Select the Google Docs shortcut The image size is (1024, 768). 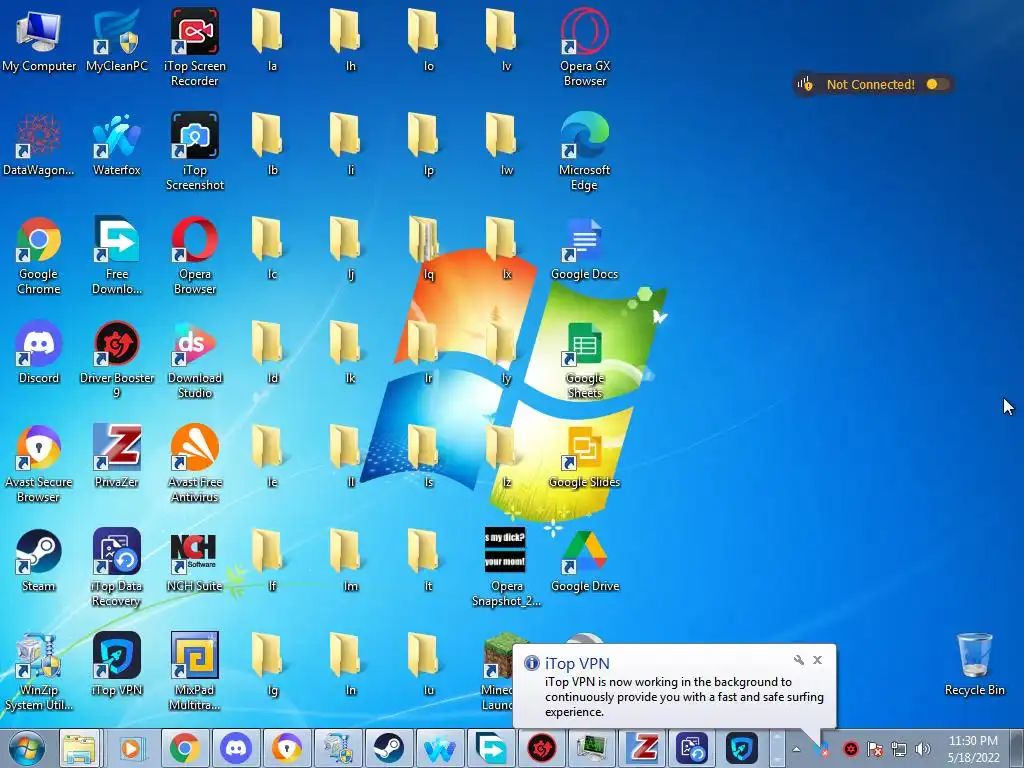click(x=584, y=248)
